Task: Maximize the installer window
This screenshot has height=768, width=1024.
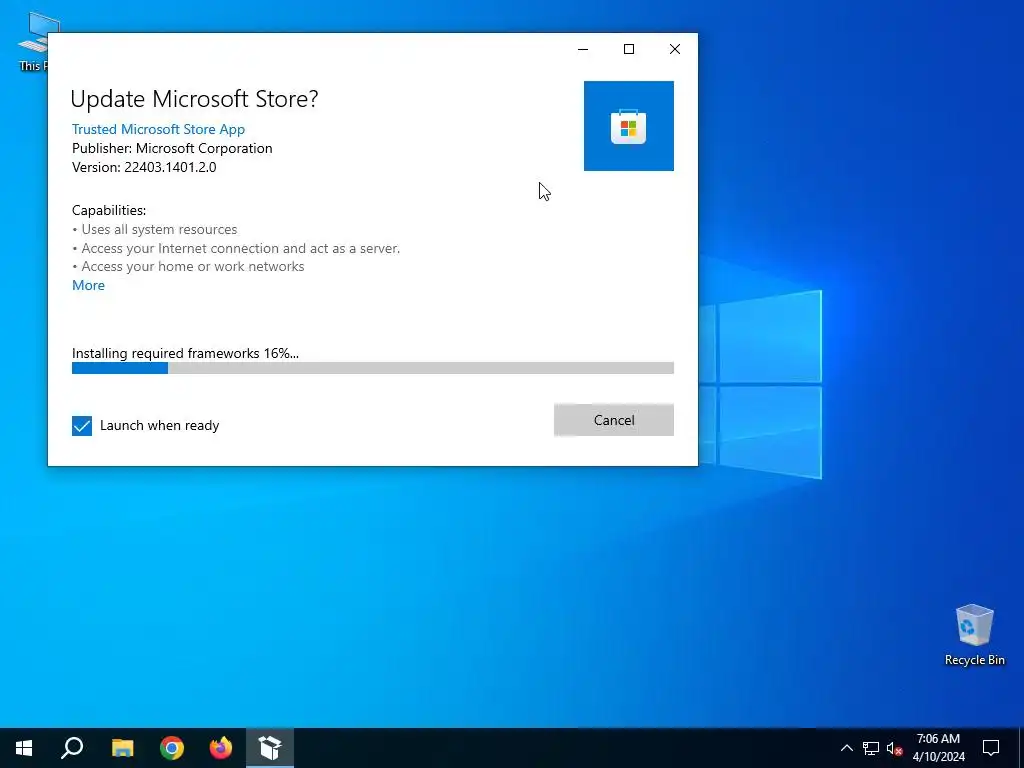Action: [629, 49]
